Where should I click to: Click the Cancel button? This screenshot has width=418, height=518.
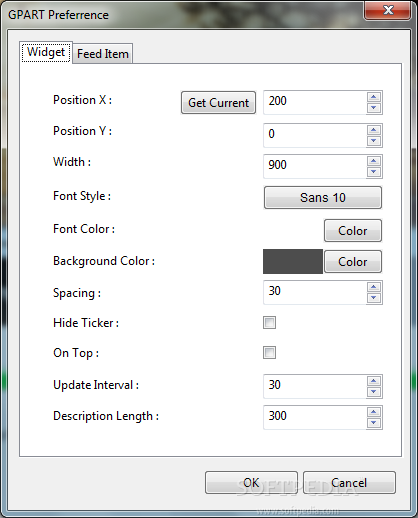click(x=349, y=482)
